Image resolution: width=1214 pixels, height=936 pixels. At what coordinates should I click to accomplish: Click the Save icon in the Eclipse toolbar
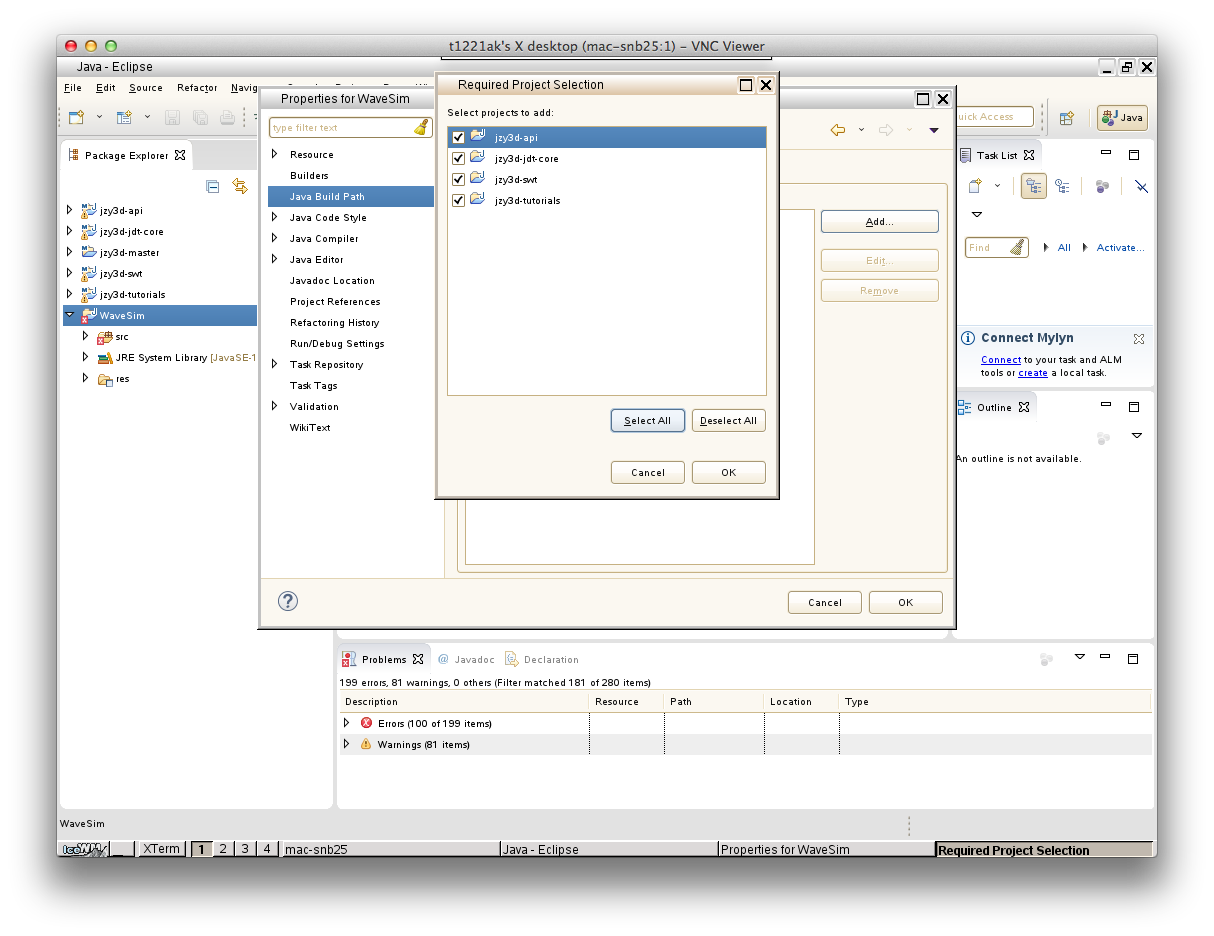click(172, 117)
